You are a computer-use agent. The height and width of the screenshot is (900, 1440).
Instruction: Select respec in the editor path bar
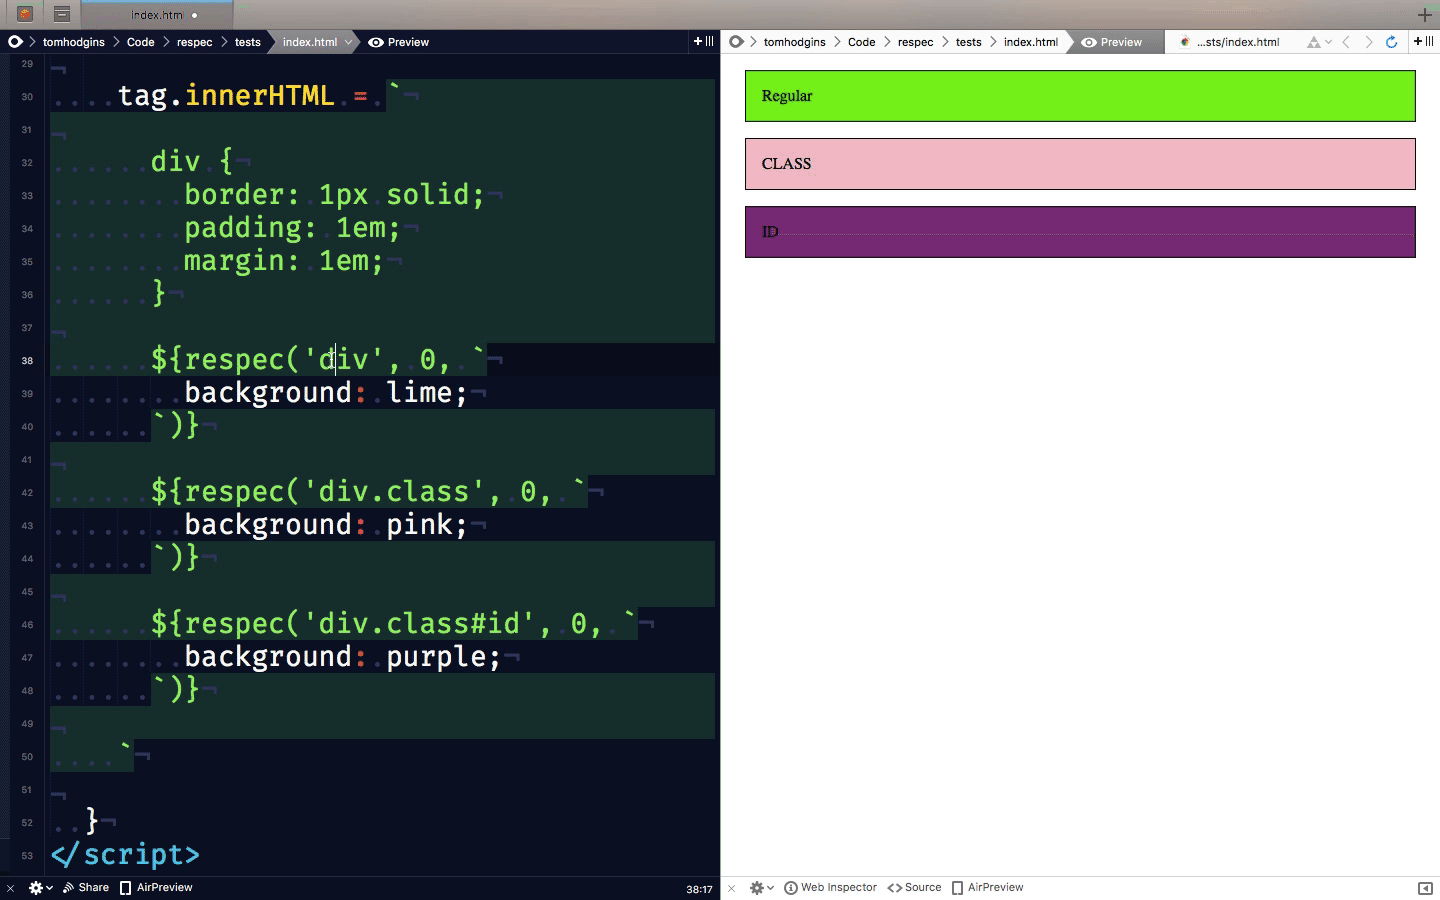click(x=194, y=42)
